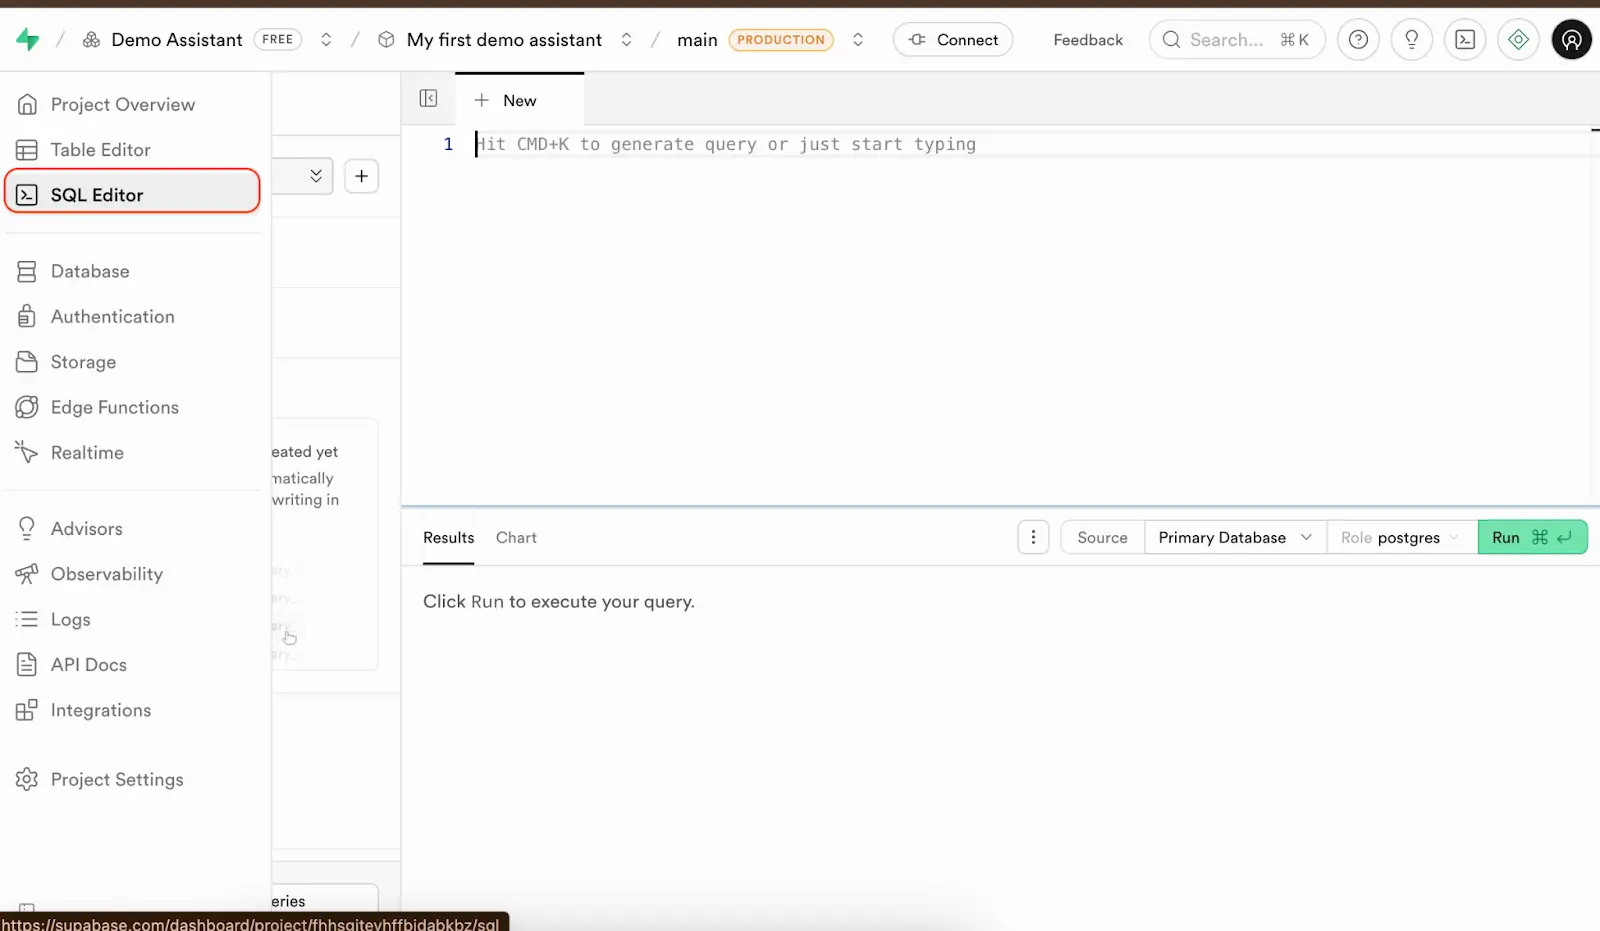Collapse the SQL snippets sidebar panel
1600x931 pixels.
[x=428, y=98]
